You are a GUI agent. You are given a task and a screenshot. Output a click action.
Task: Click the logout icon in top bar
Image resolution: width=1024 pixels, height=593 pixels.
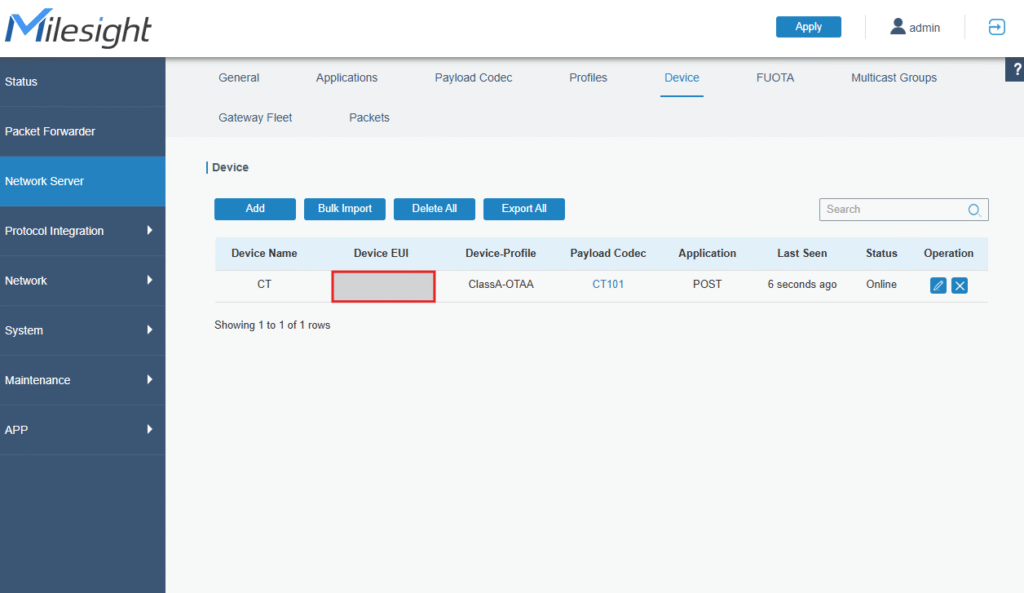point(996,28)
